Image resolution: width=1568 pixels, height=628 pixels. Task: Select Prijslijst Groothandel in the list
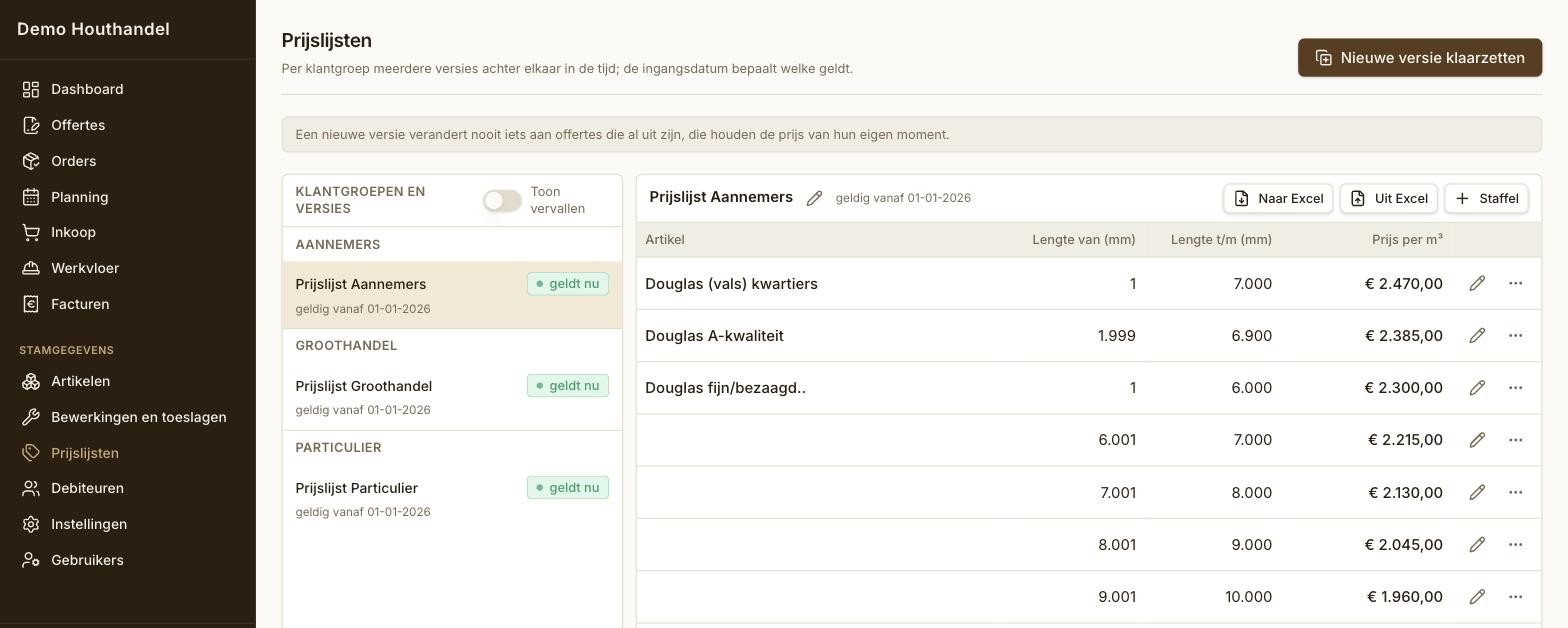tap(452, 397)
